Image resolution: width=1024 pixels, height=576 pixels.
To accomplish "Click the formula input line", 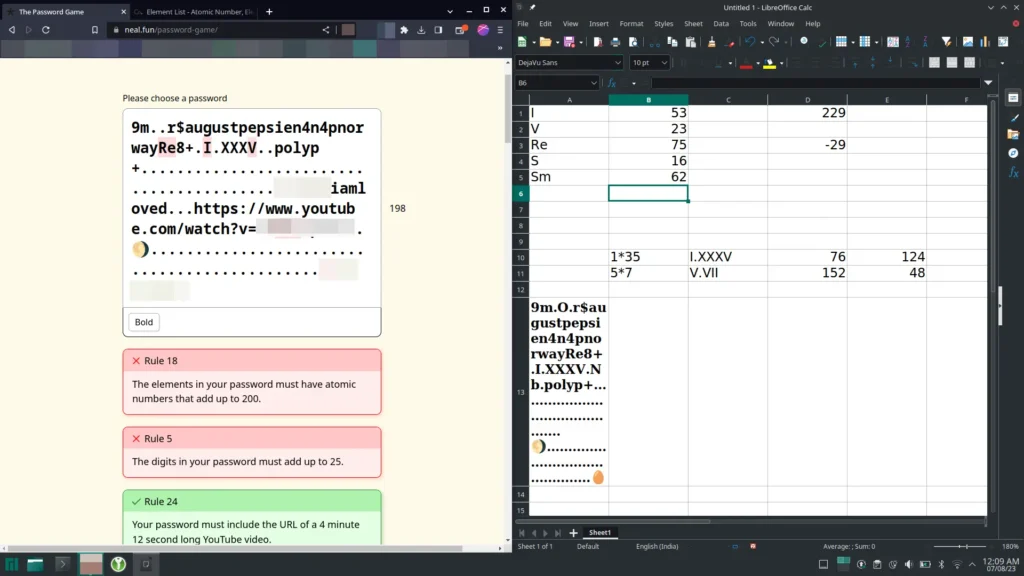I will click(816, 83).
